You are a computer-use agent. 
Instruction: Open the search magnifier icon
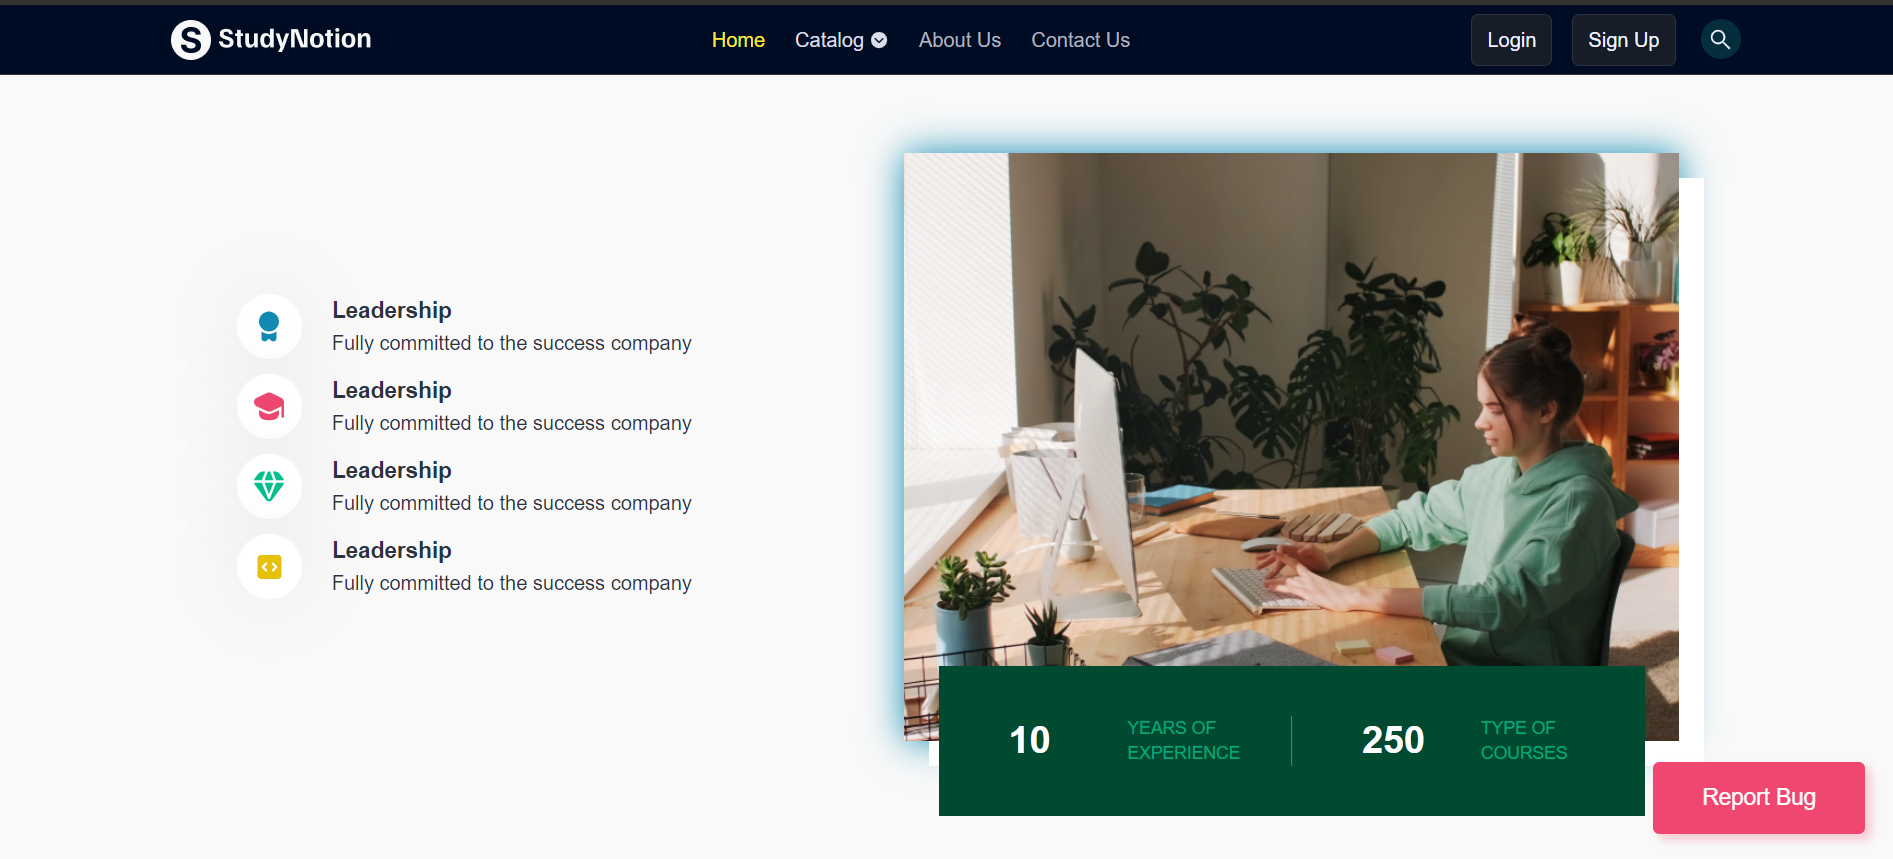click(x=1720, y=39)
